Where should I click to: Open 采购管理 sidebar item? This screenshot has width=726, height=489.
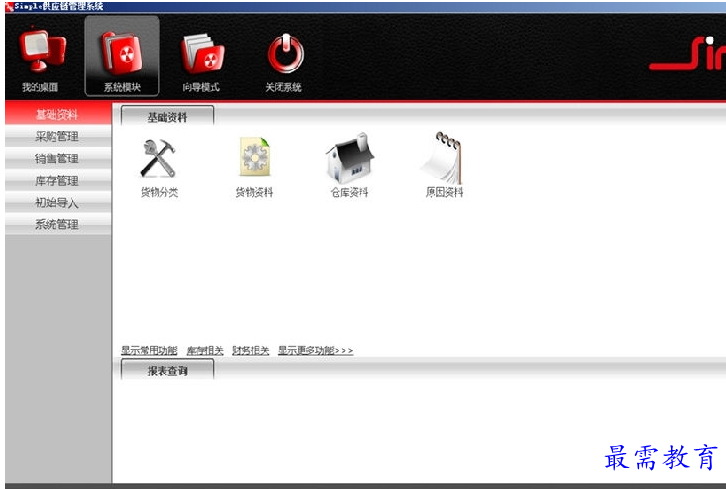[58, 136]
